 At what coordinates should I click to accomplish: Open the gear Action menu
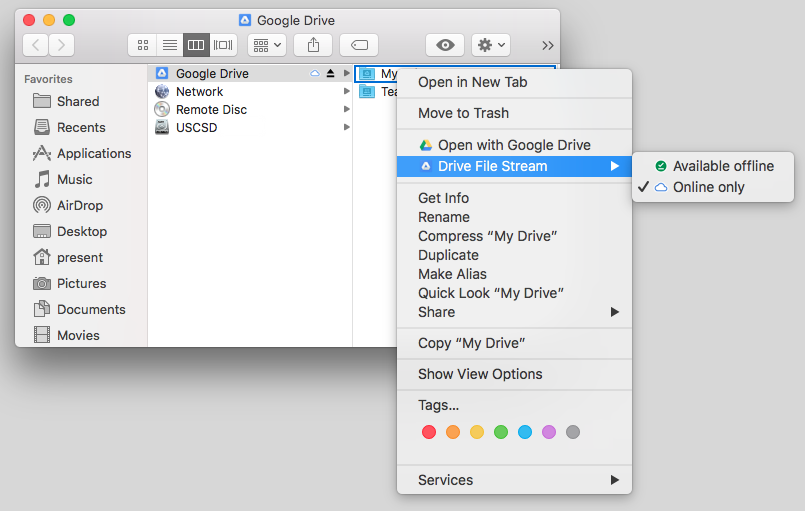coord(491,45)
